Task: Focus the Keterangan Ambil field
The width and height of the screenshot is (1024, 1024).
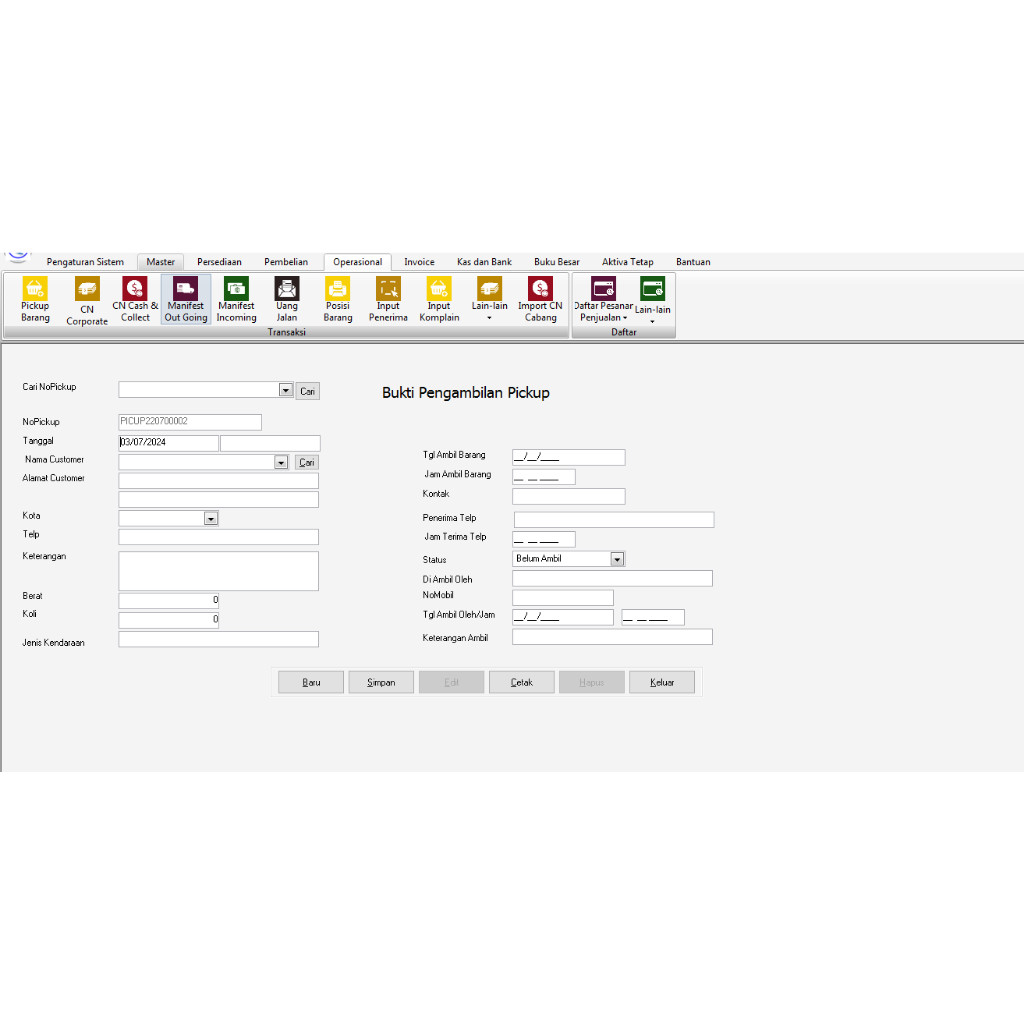Action: point(613,637)
